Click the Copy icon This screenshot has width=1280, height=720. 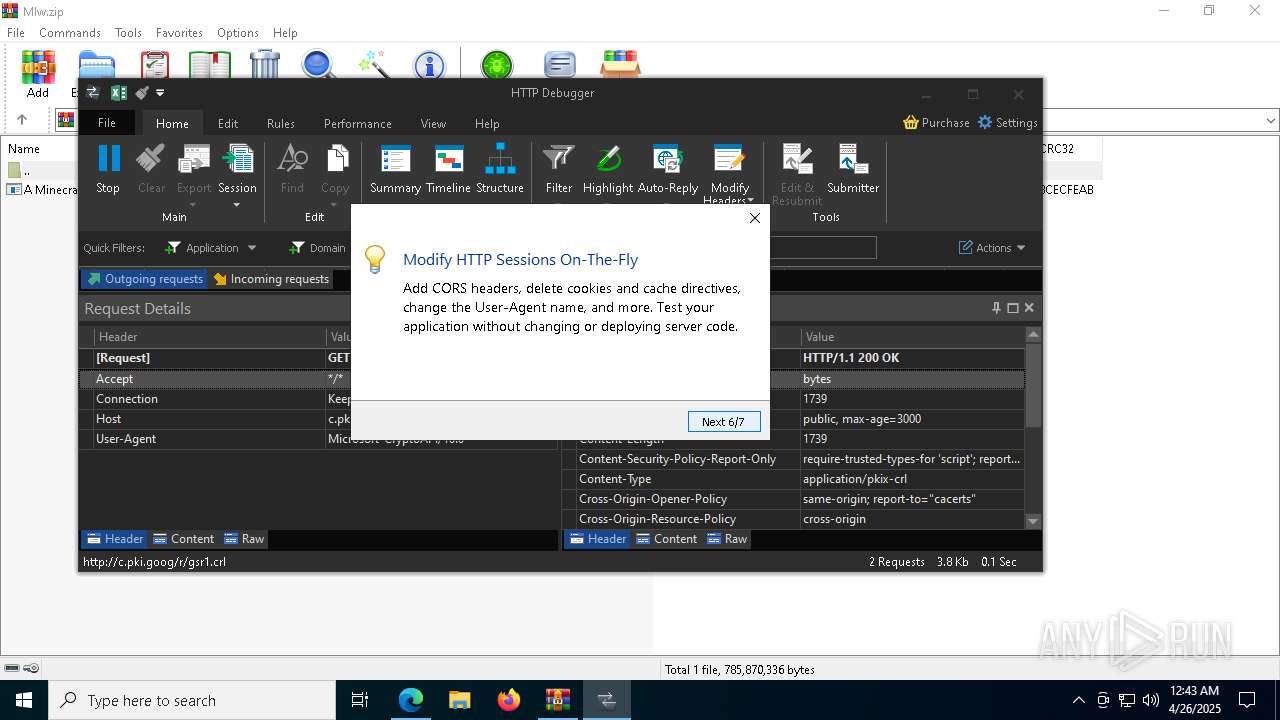[335, 159]
